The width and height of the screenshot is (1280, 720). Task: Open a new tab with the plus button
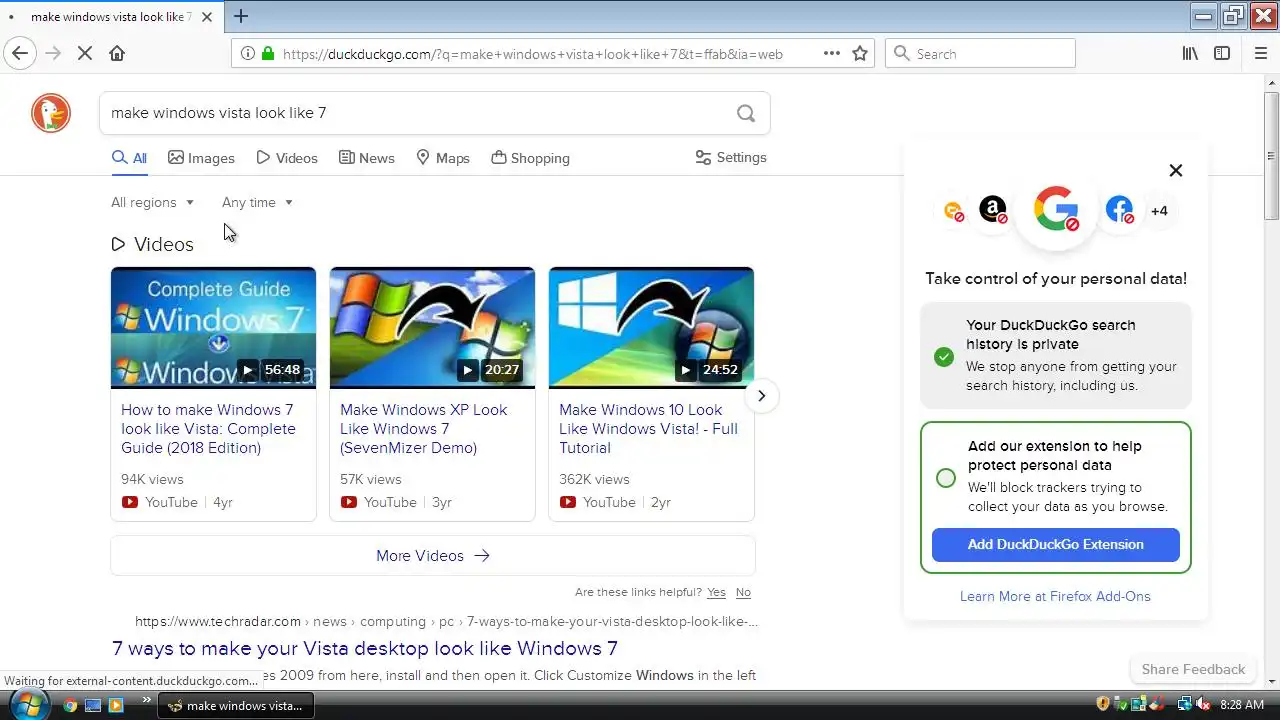click(241, 16)
